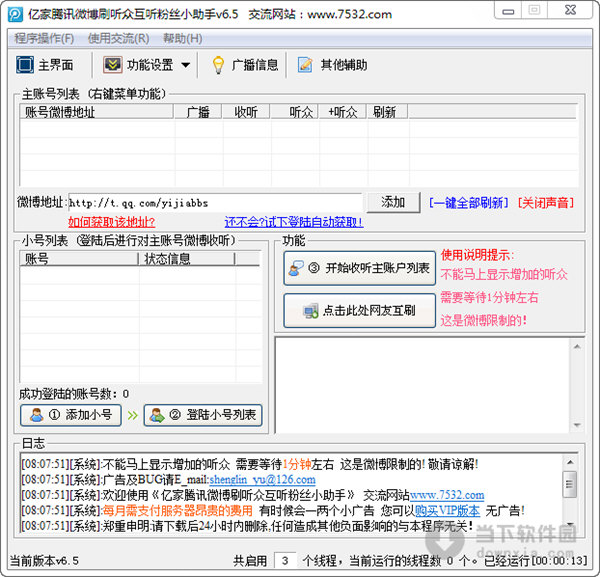Image resolution: width=600 pixels, height=577 pixels.
Task: Click the thread count field showing 3
Action: pyautogui.click(x=285, y=561)
